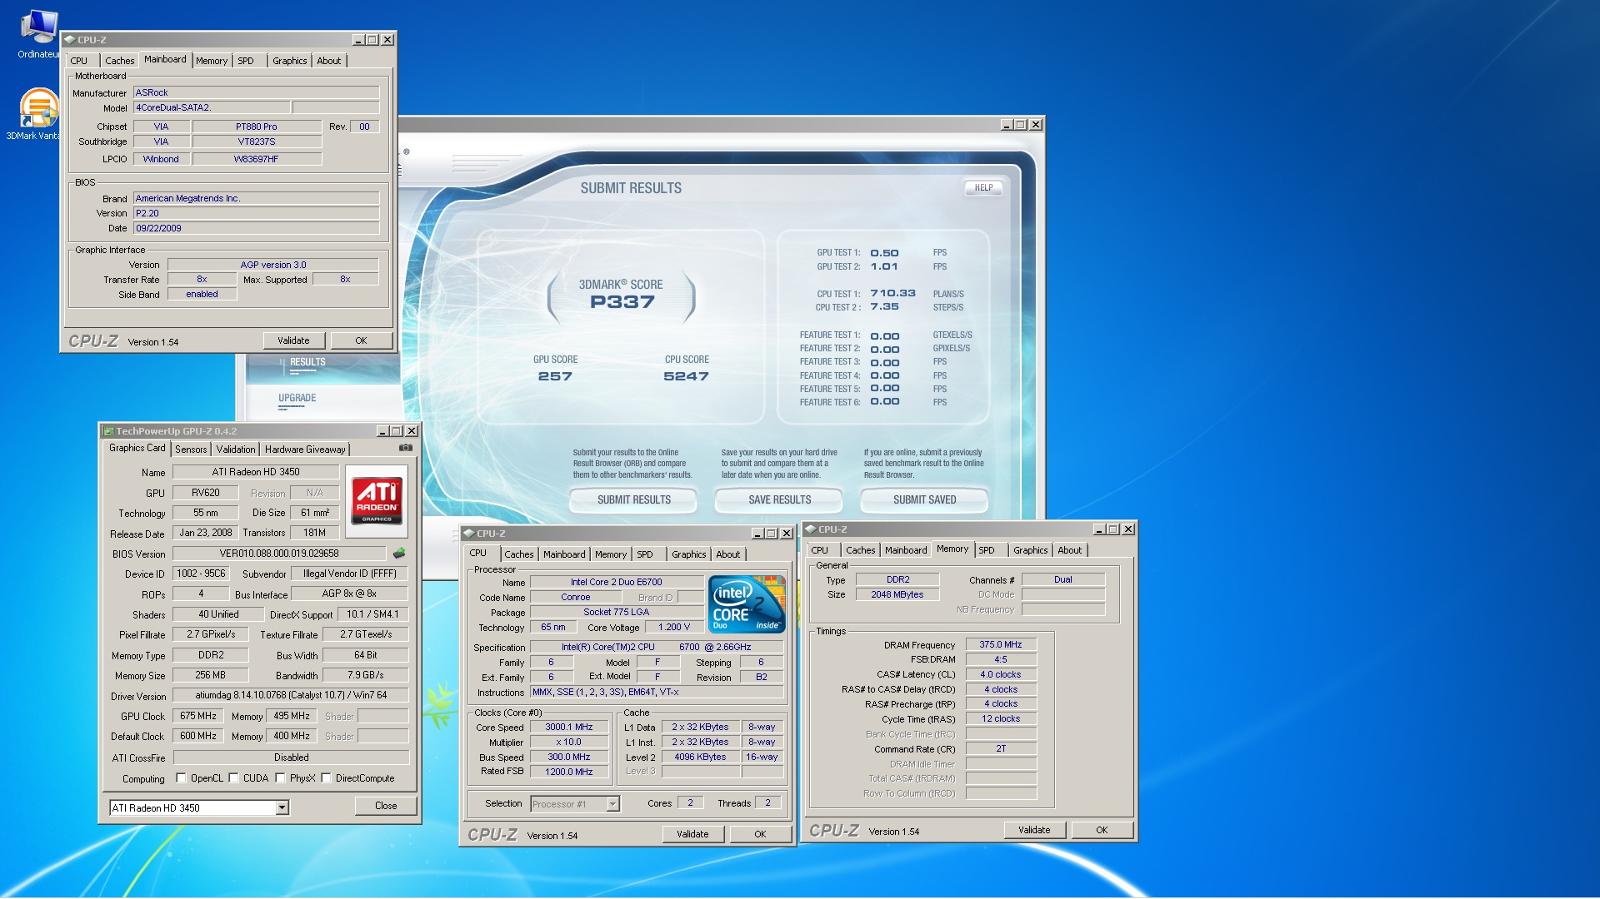Select Memory tab in processor CPU-Z window
This screenshot has width=1600, height=899.
611,554
